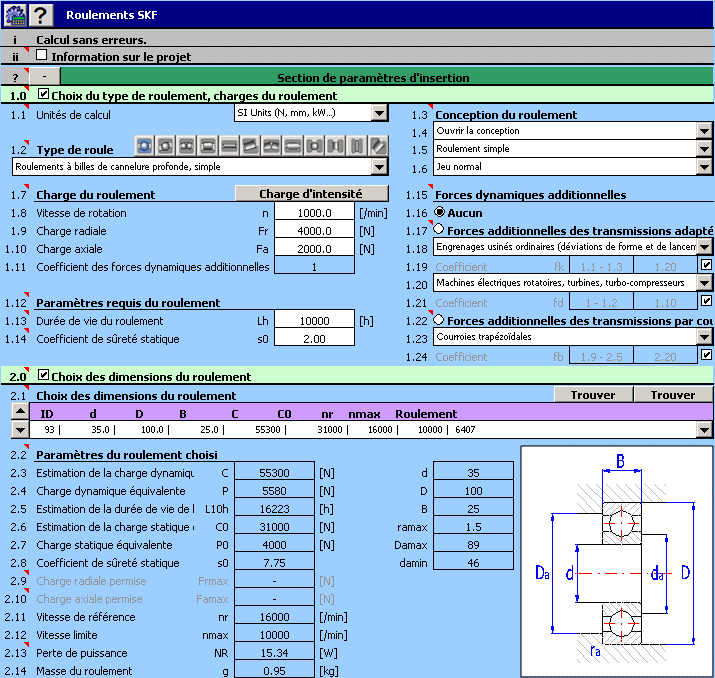Image resolution: width=715 pixels, height=678 pixels.
Task: Click the up arrow of the bearing list spinner
Action: coord(20,411)
